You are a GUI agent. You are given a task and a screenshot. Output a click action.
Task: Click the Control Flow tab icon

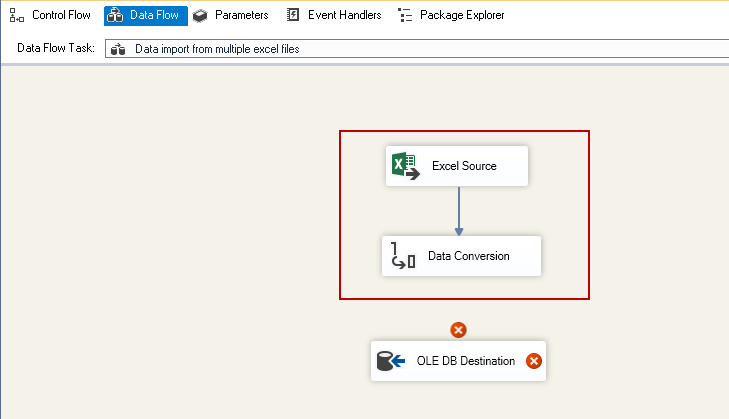(x=17, y=16)
